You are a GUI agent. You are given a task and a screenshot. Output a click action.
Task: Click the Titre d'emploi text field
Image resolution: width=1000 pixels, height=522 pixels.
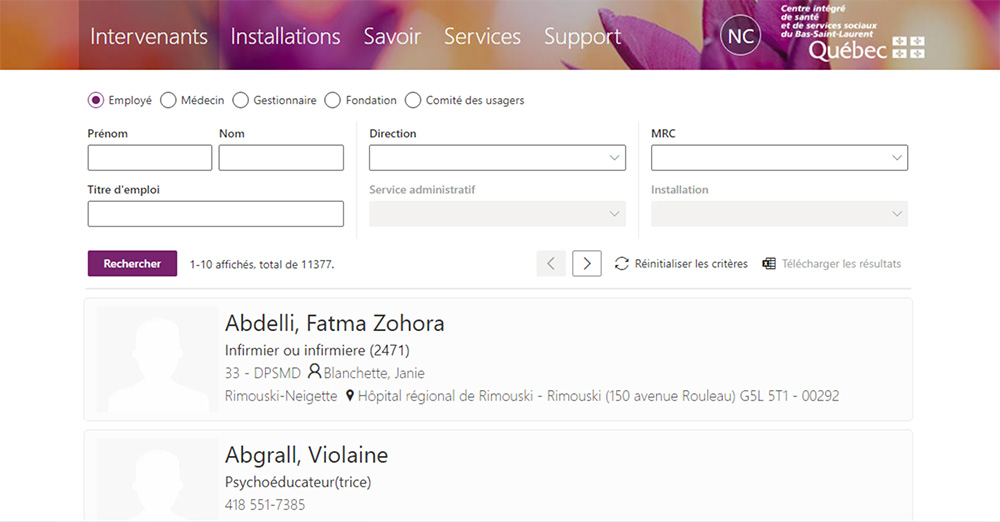215,214
